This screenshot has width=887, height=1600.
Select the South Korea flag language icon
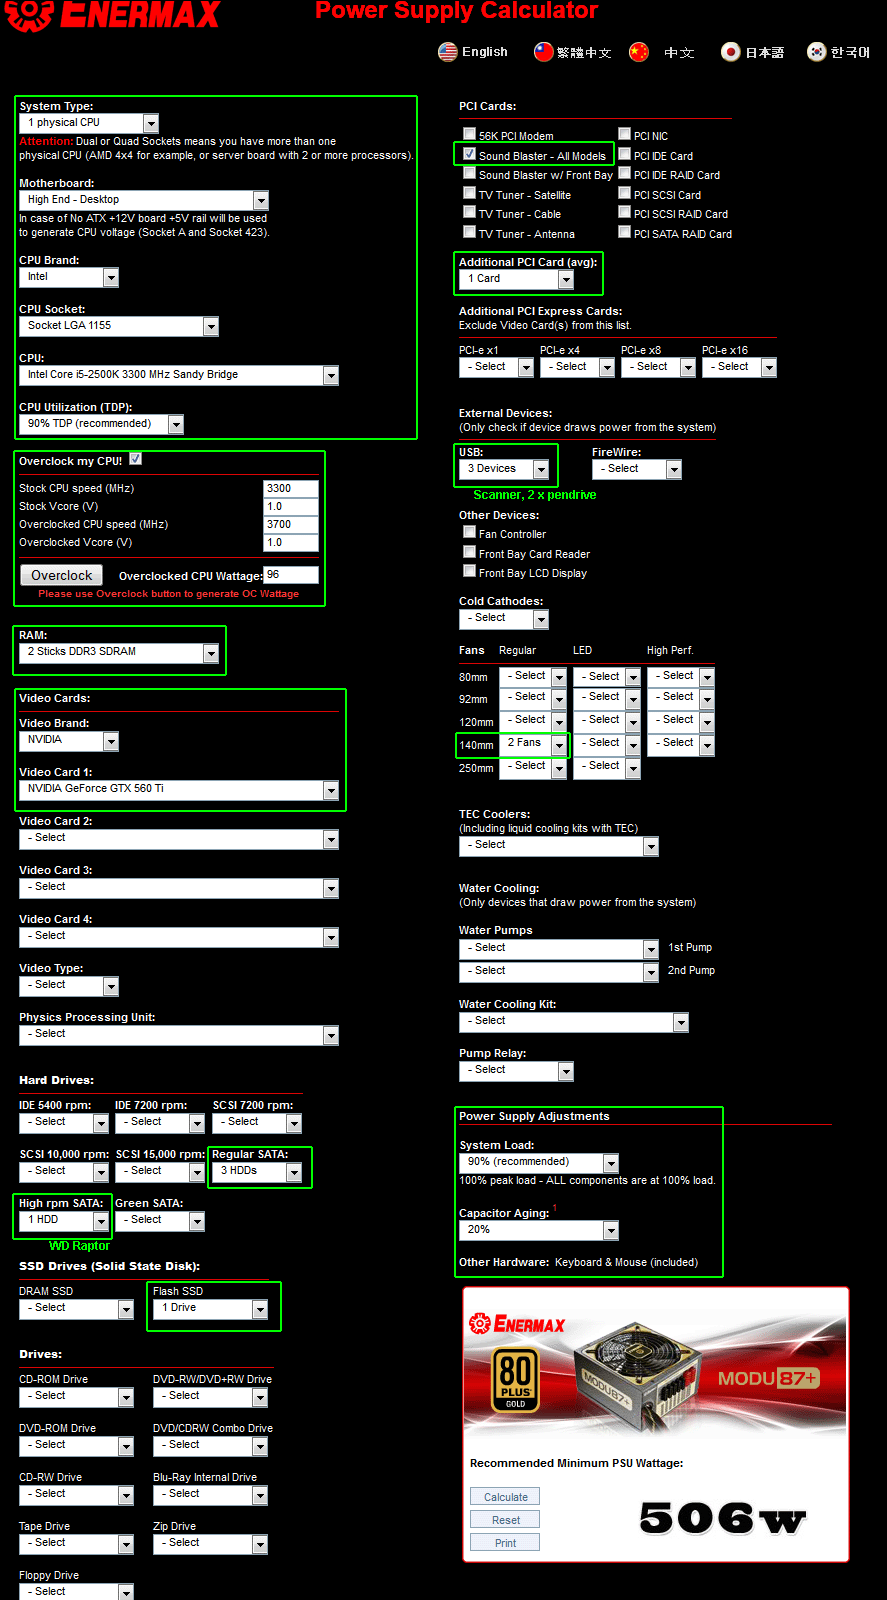(817, 52)
